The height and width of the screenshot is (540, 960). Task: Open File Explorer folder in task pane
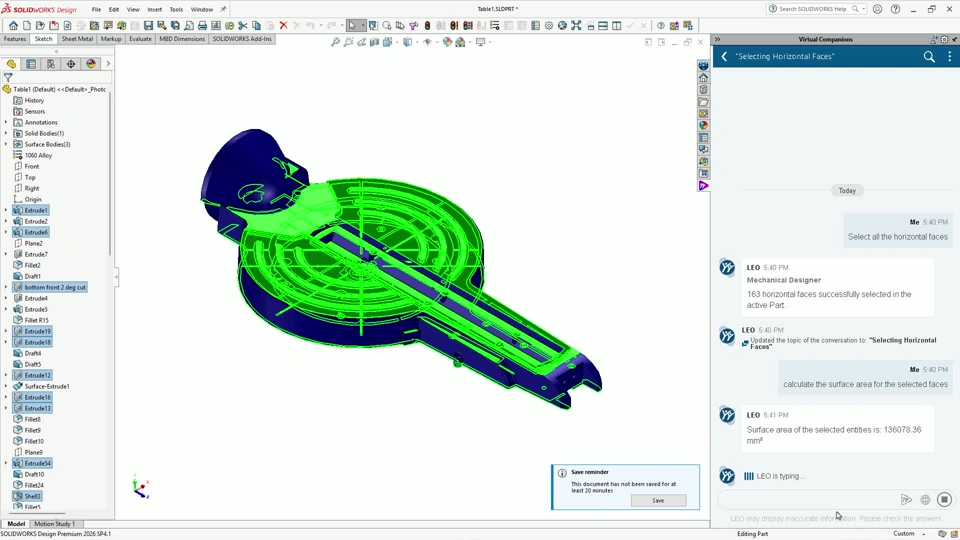coord(703,102)
